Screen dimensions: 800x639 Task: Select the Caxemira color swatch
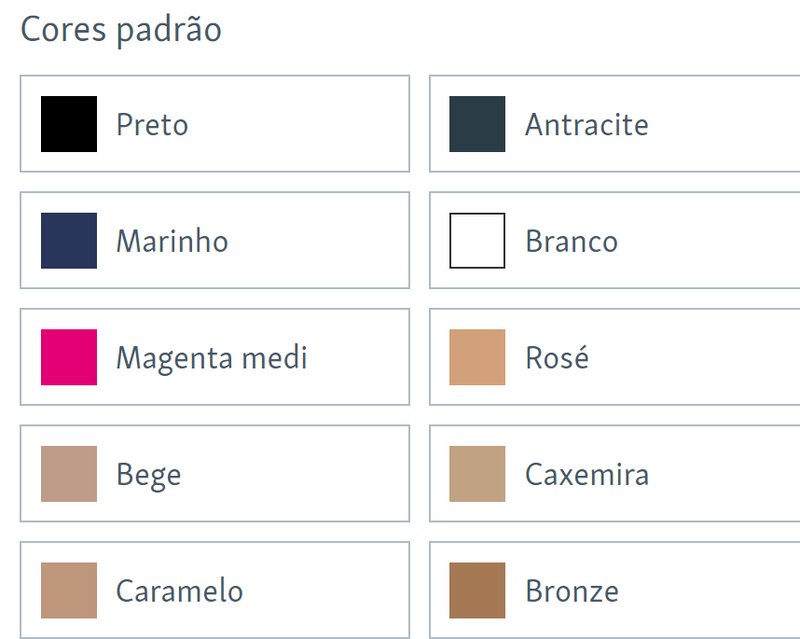pos(477,473)
